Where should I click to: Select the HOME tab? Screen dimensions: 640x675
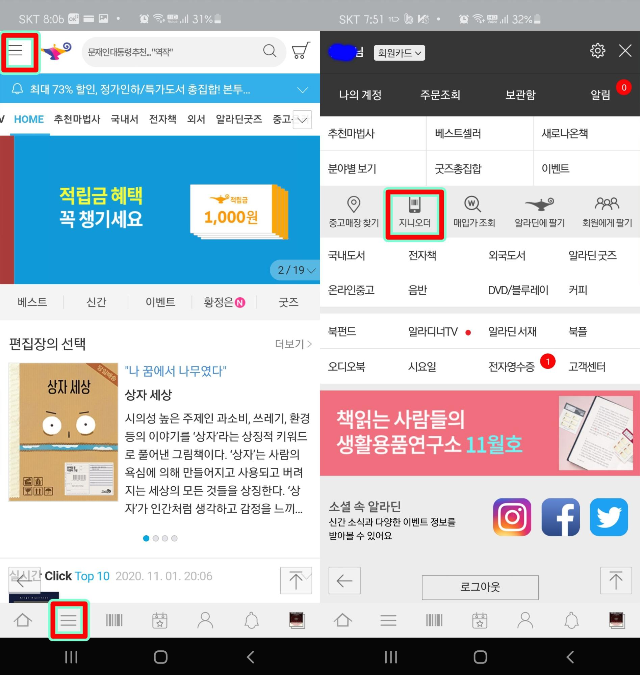[x=29, y=119]
